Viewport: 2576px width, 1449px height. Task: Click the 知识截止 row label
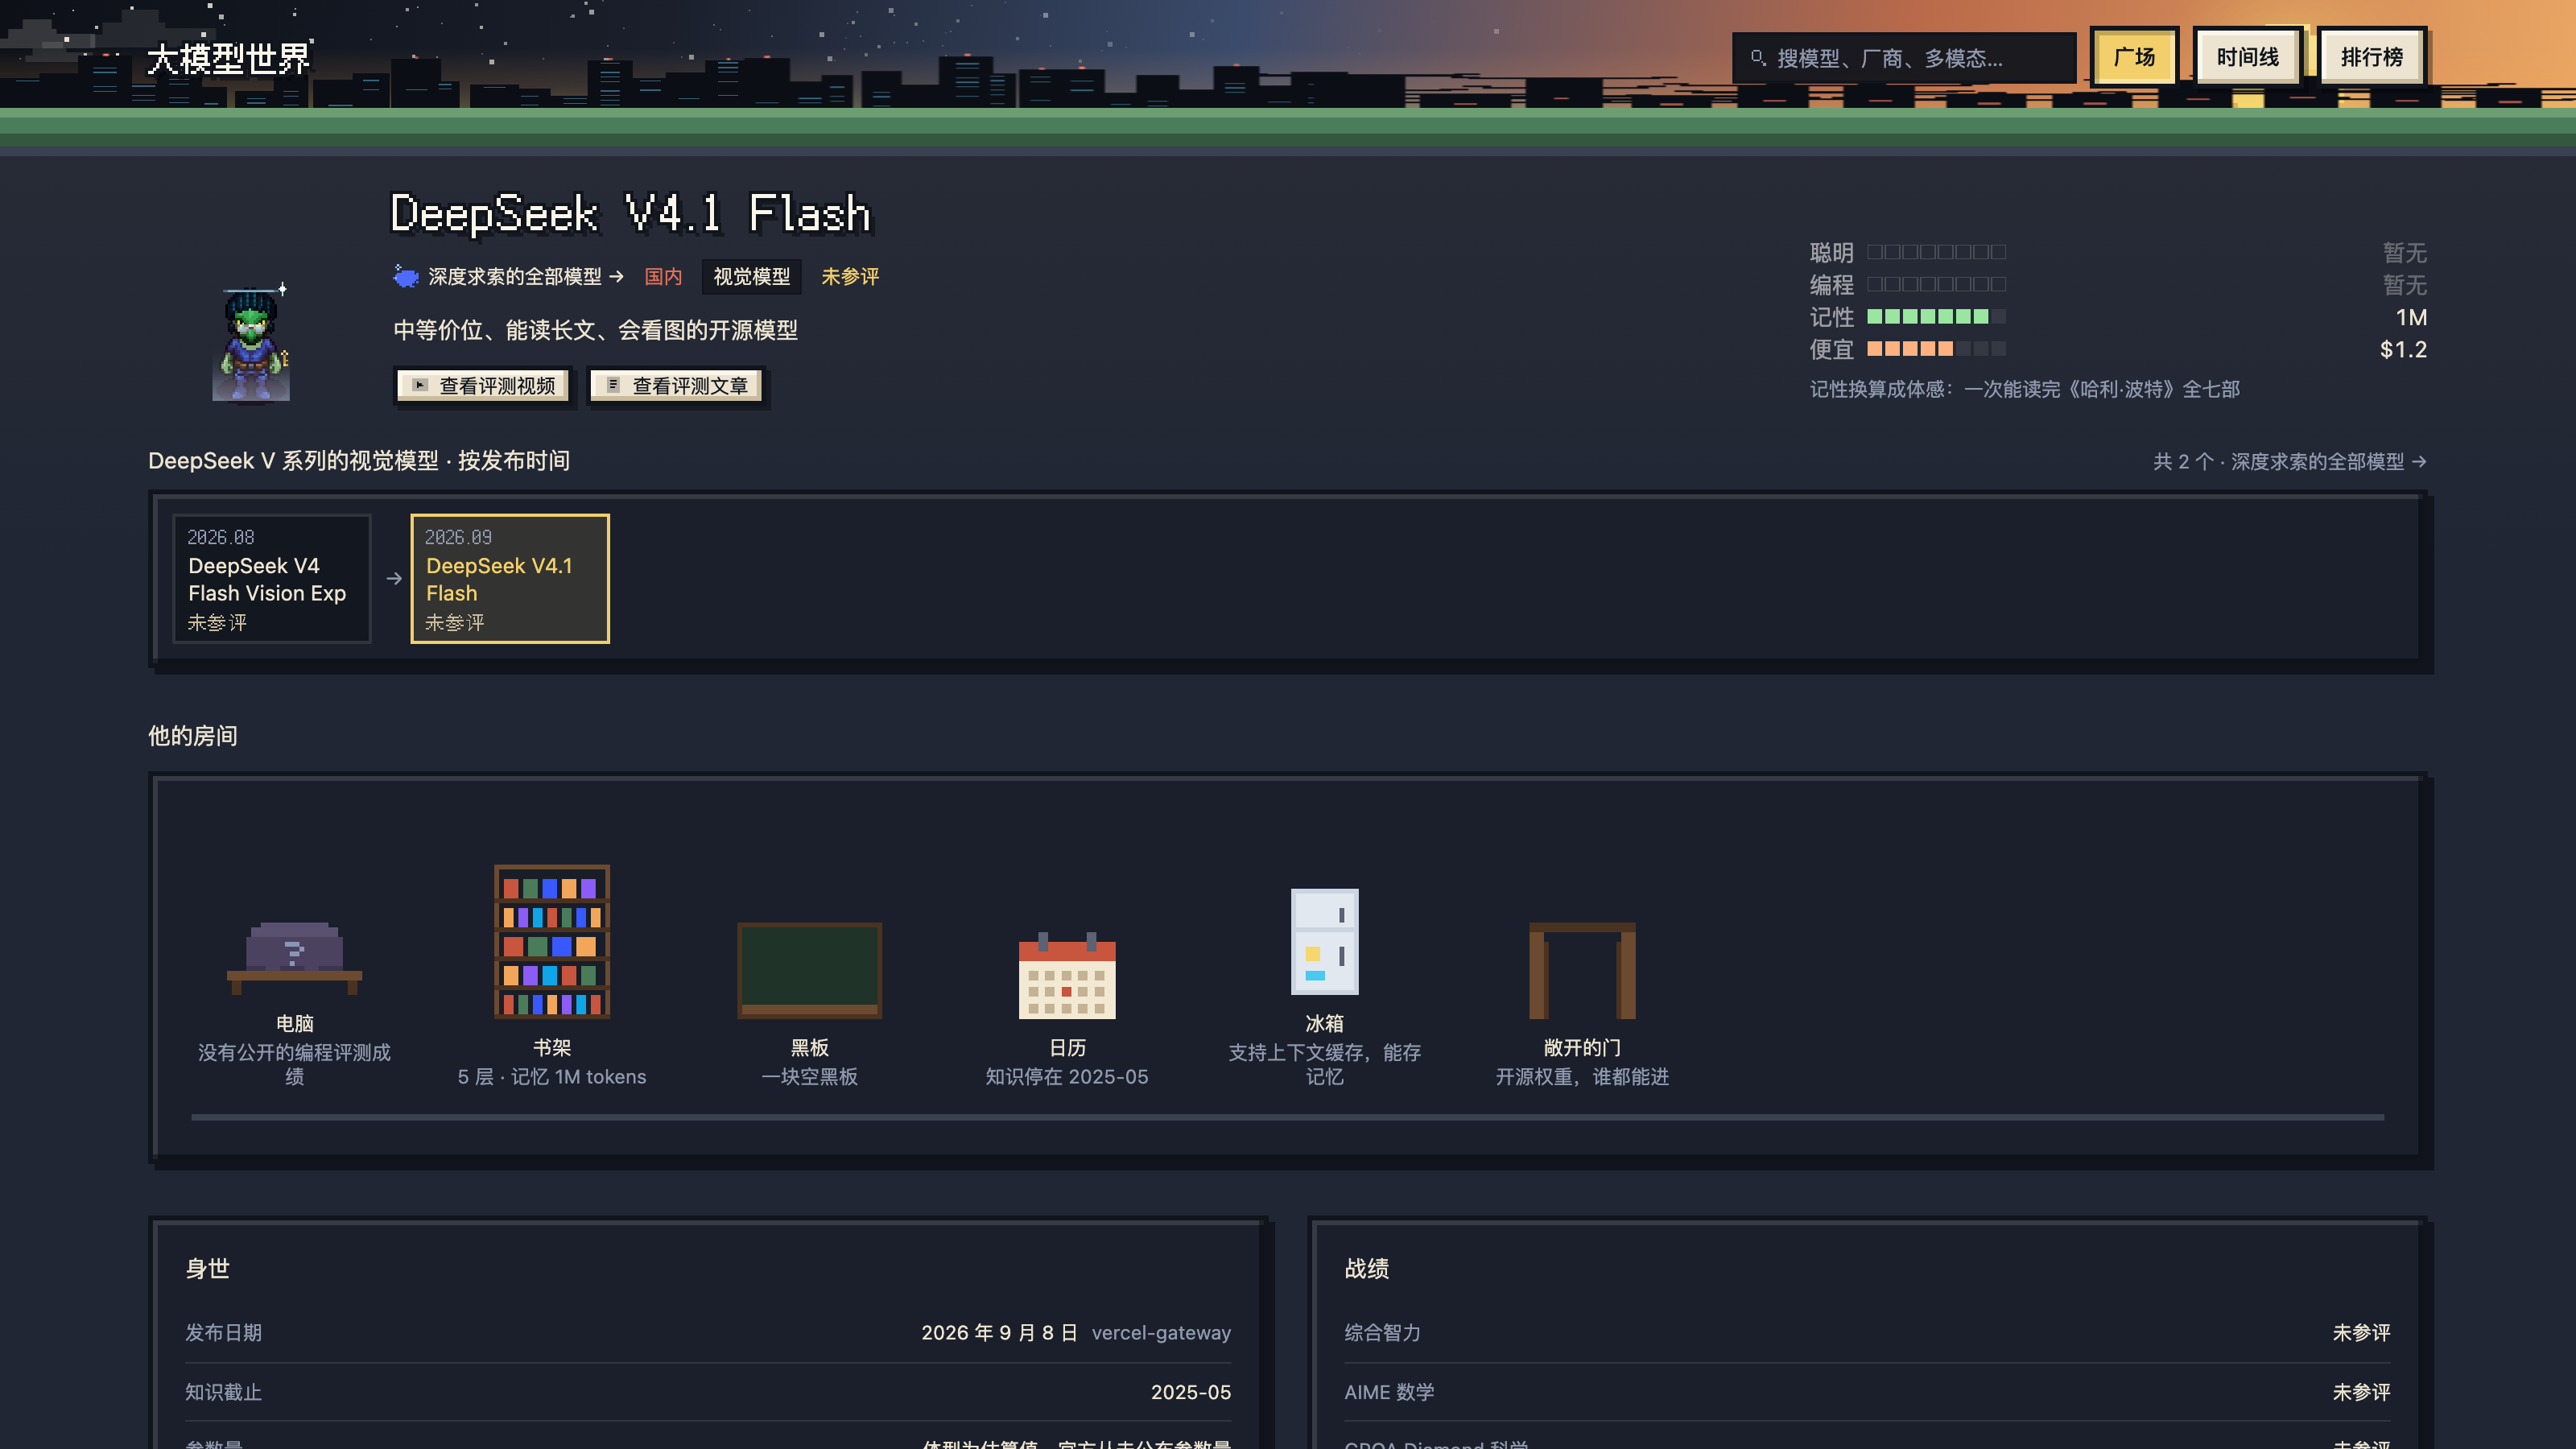223,1392
